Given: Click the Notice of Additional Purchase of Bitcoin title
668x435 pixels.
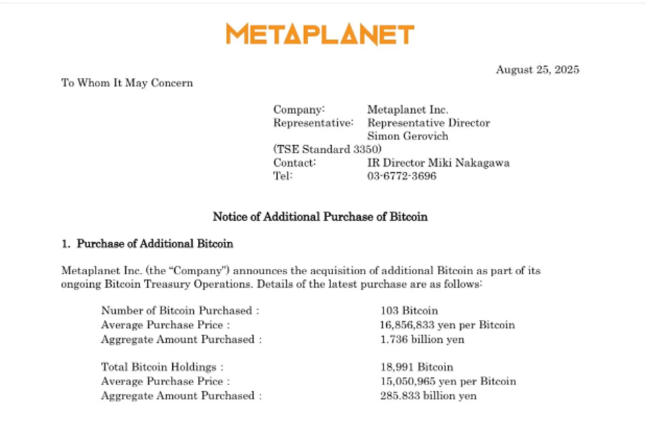Looking at the screenshot, I should pos(320,216).
